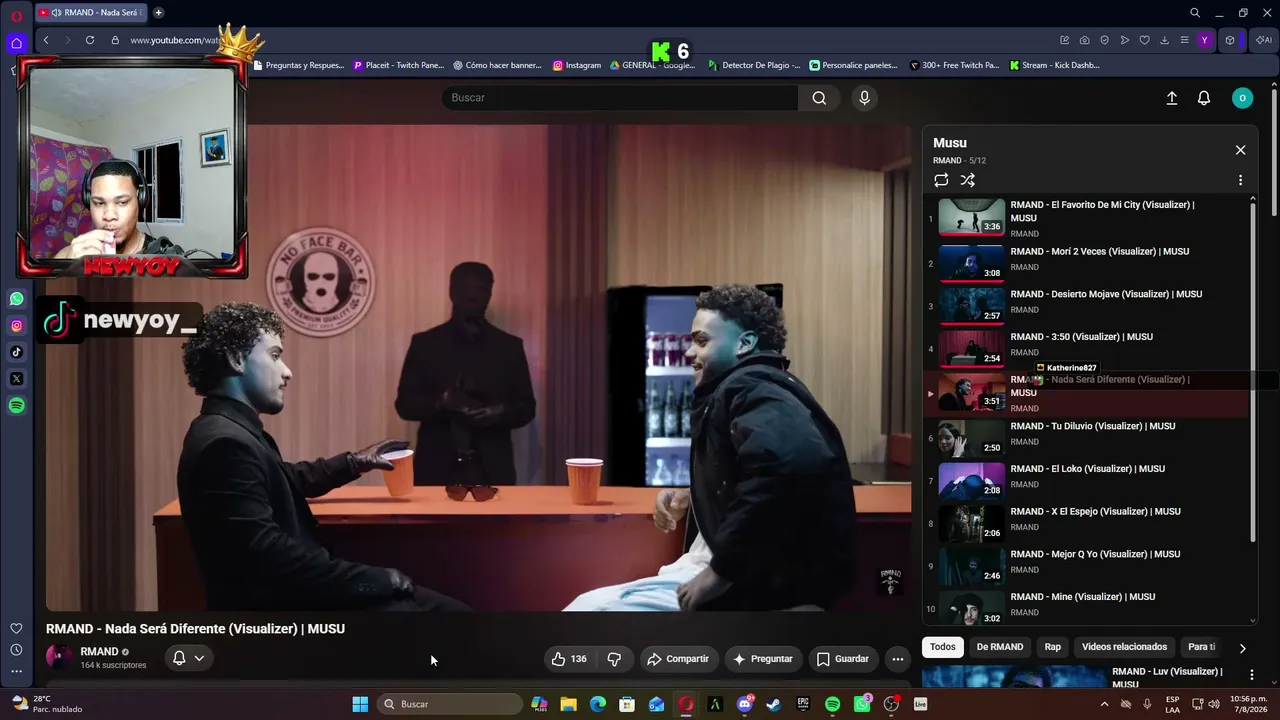Open Detector de Plagio bookmark

pos(754,65)
